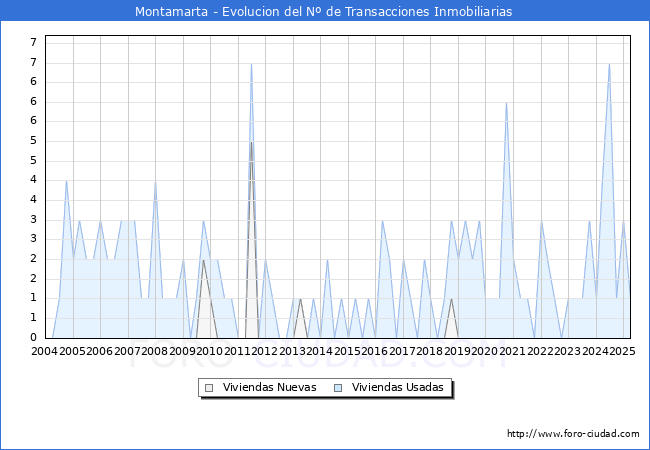Click the 2023 x-axis label
Viewport: 650px width, 450px height.
(568, 351)
